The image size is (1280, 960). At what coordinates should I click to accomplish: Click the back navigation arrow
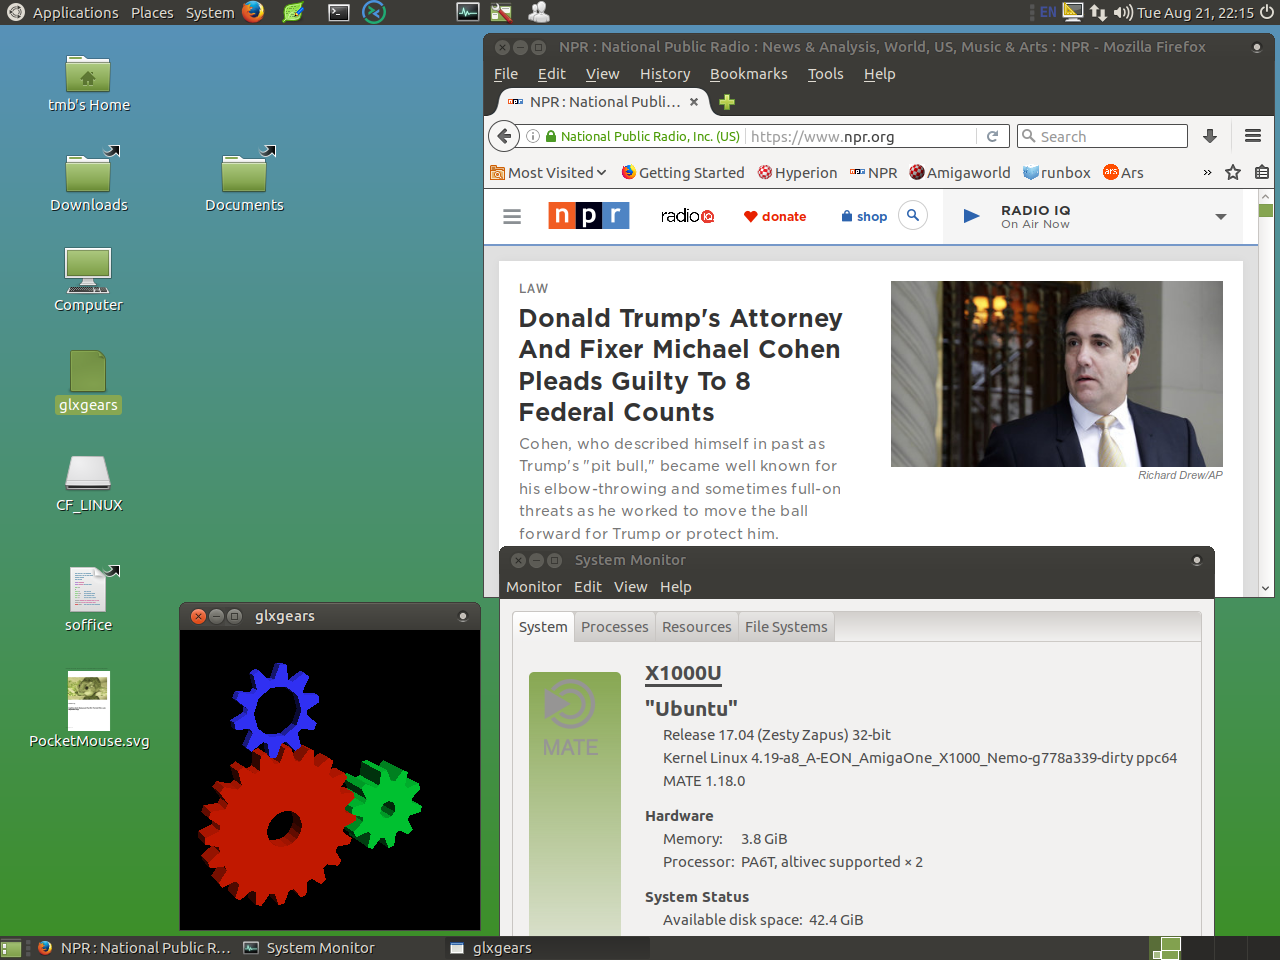point(505,136)
